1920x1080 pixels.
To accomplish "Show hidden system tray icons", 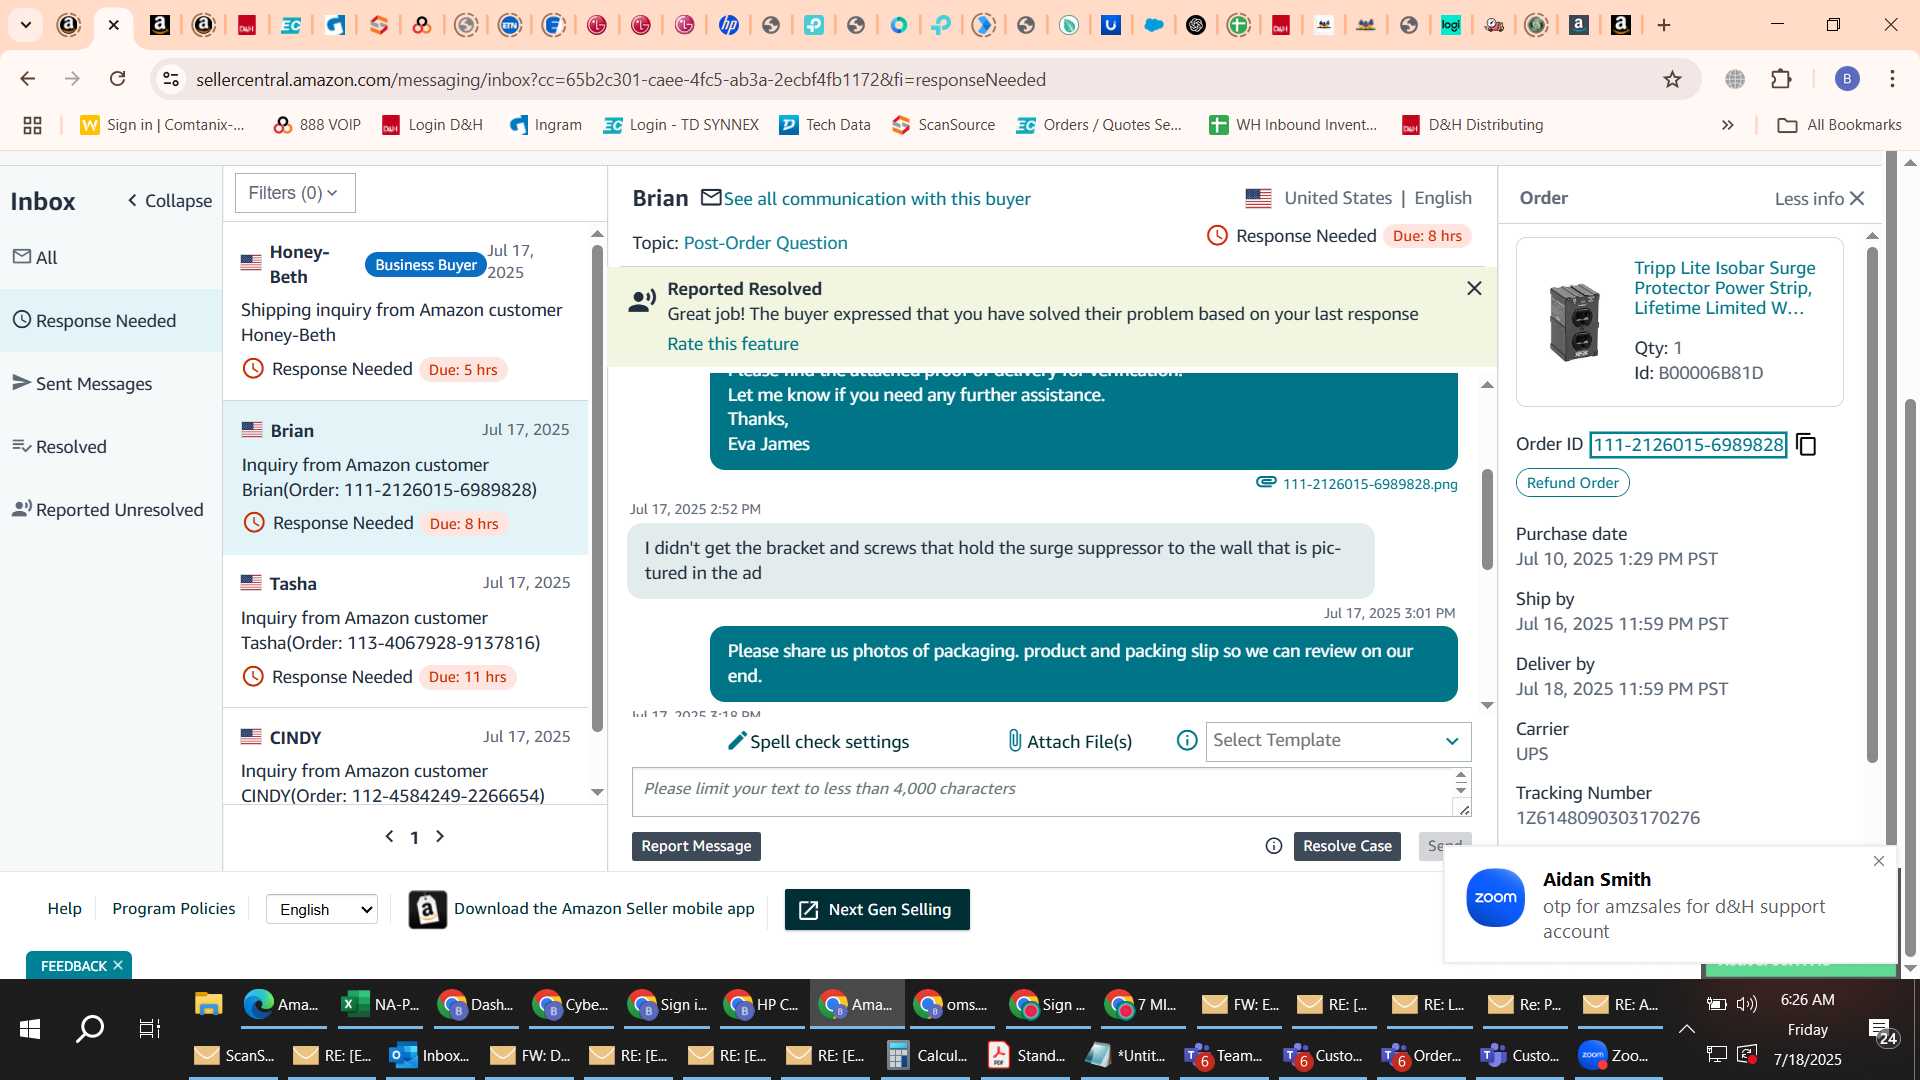I will (x=1686, y=1030).
